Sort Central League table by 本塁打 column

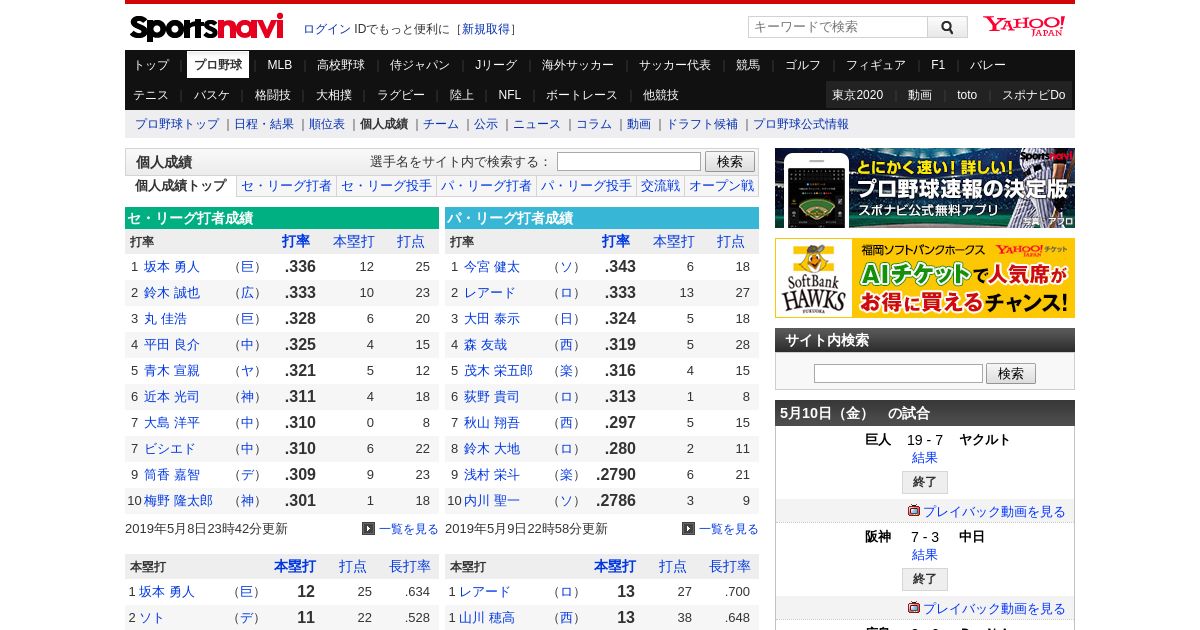point(354,241)
